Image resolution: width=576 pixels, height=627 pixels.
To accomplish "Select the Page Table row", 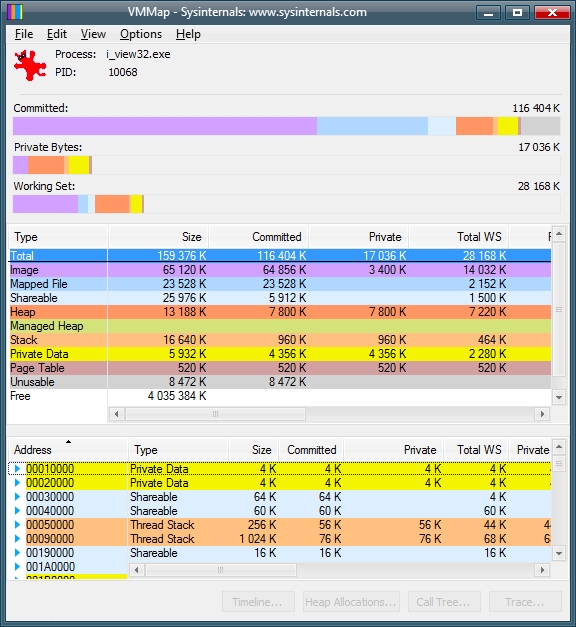I will 280,368.
